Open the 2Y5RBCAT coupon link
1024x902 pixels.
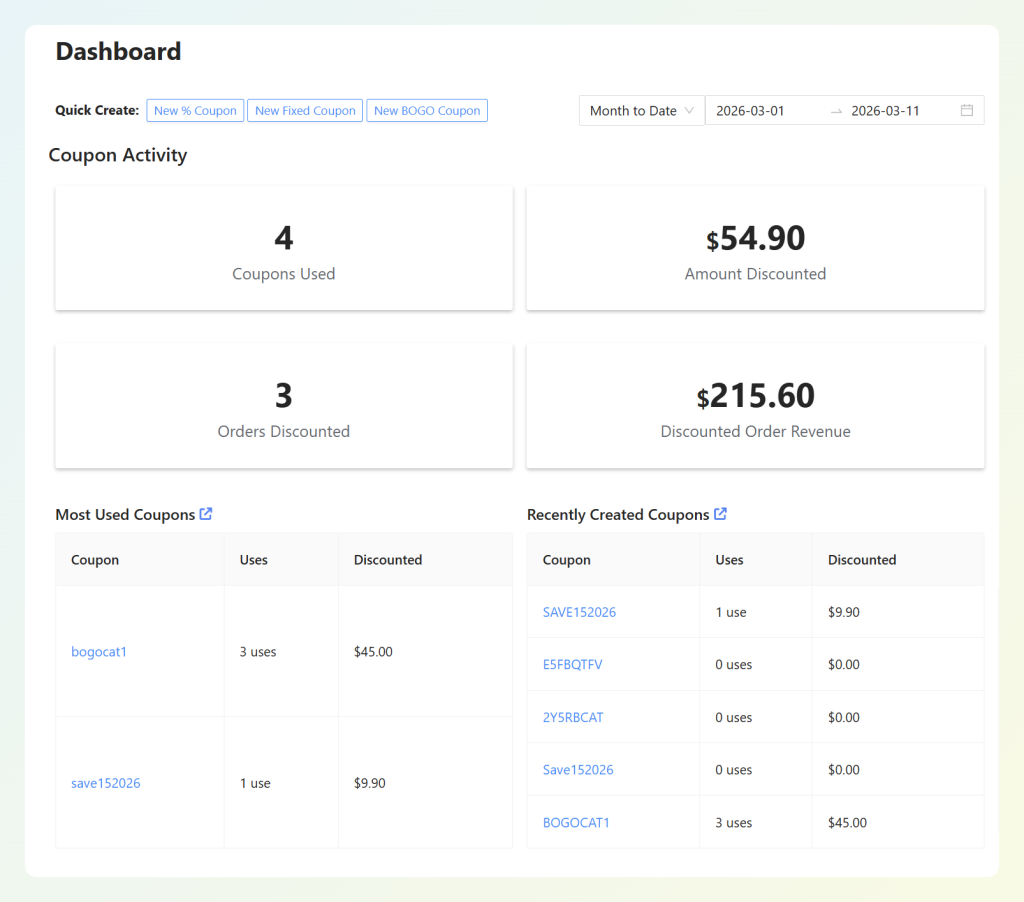click(573, 717)
